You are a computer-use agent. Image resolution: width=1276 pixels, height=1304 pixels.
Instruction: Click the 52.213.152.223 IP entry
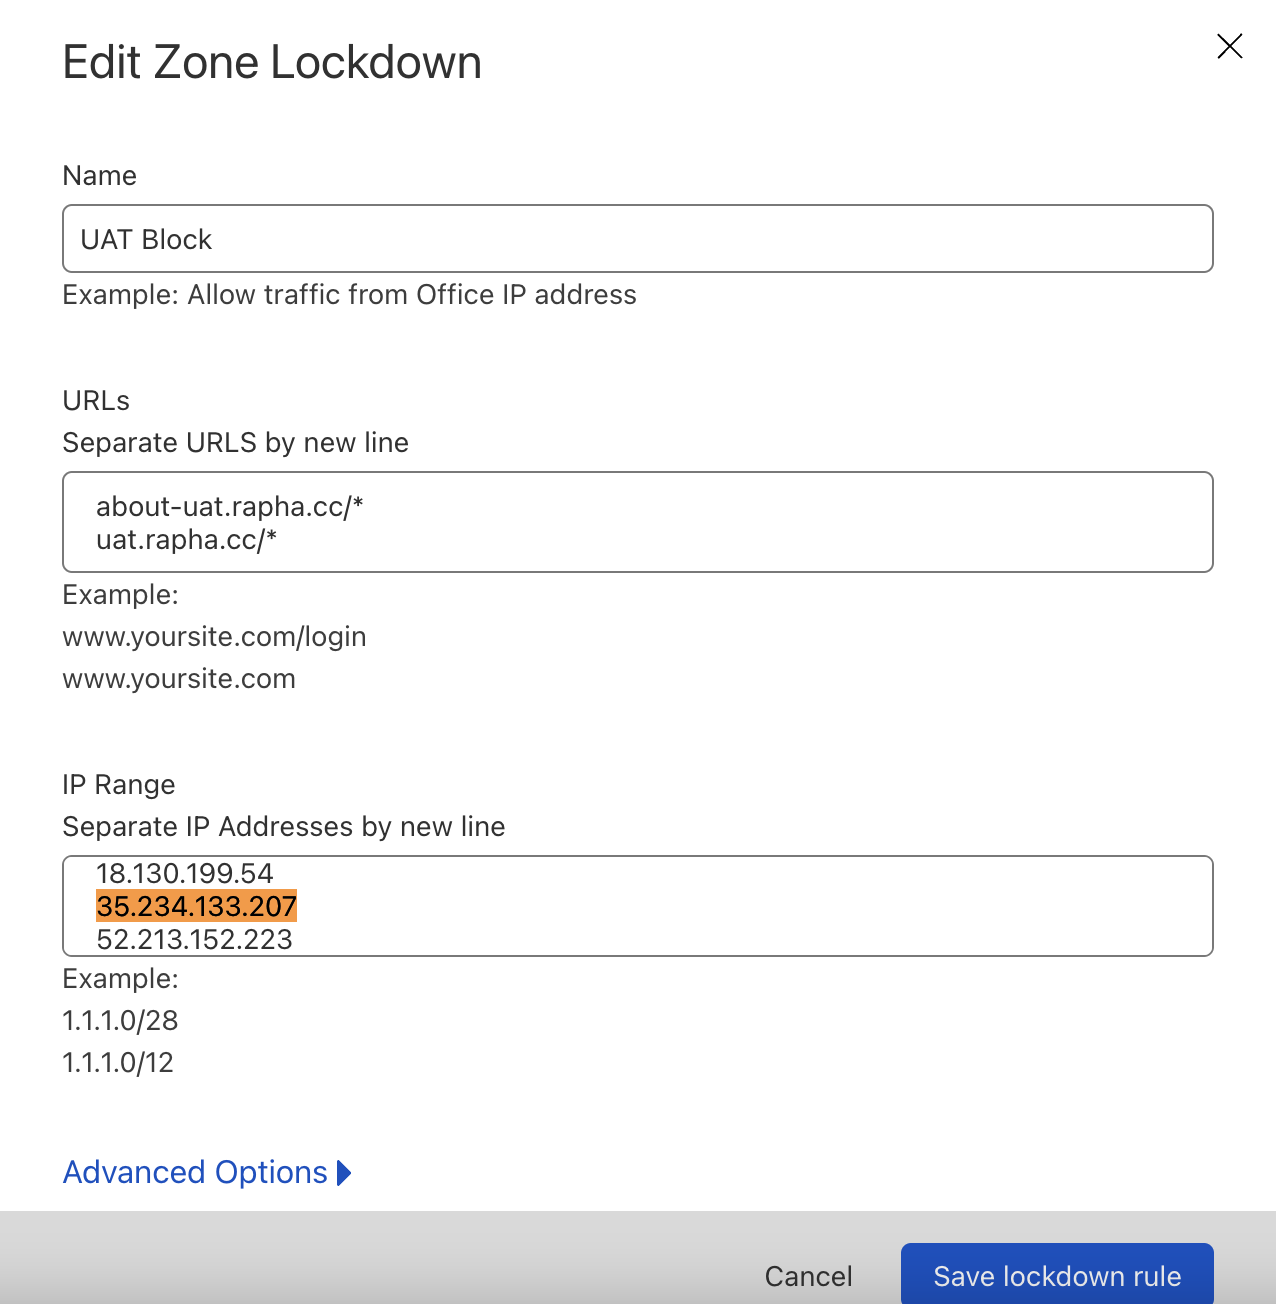194,939
